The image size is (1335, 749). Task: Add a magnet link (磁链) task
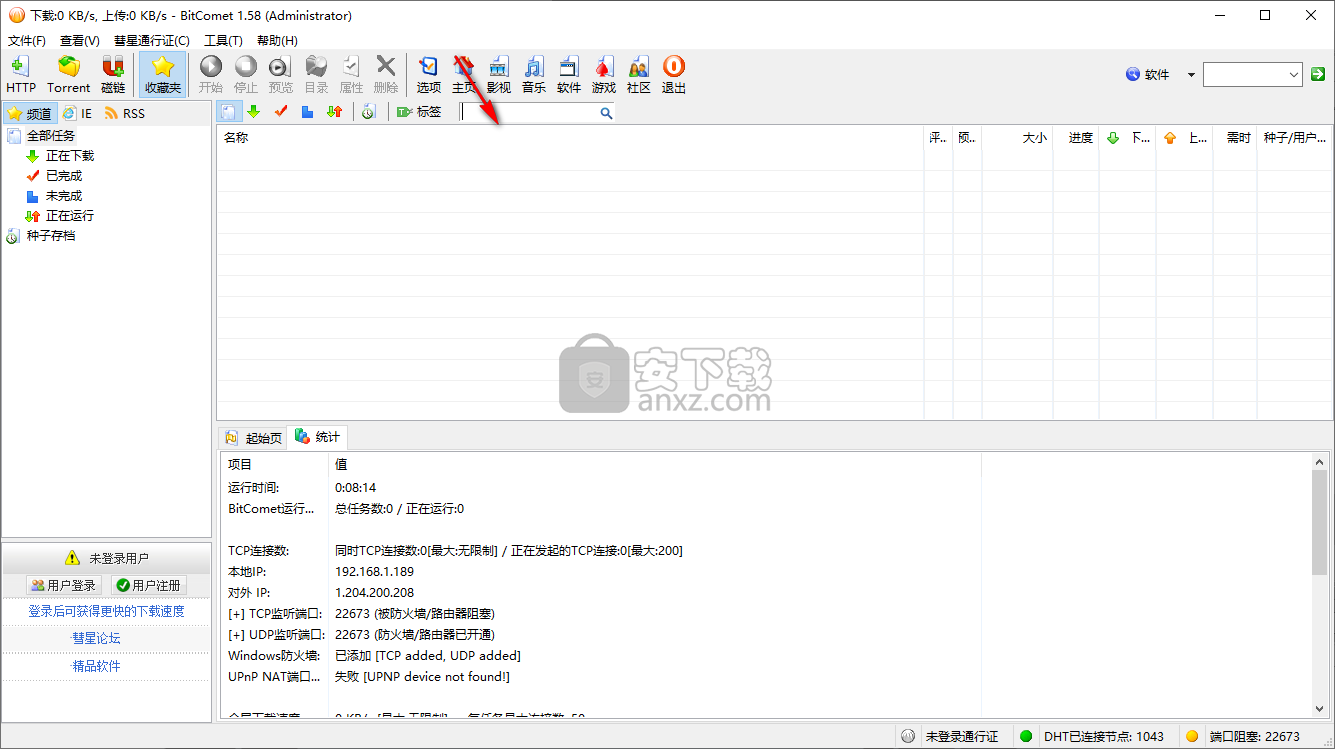point(113,75)
